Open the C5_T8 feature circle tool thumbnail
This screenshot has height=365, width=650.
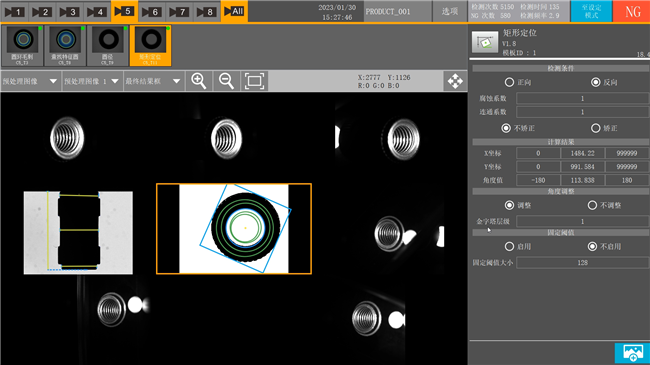click(65, 45)
